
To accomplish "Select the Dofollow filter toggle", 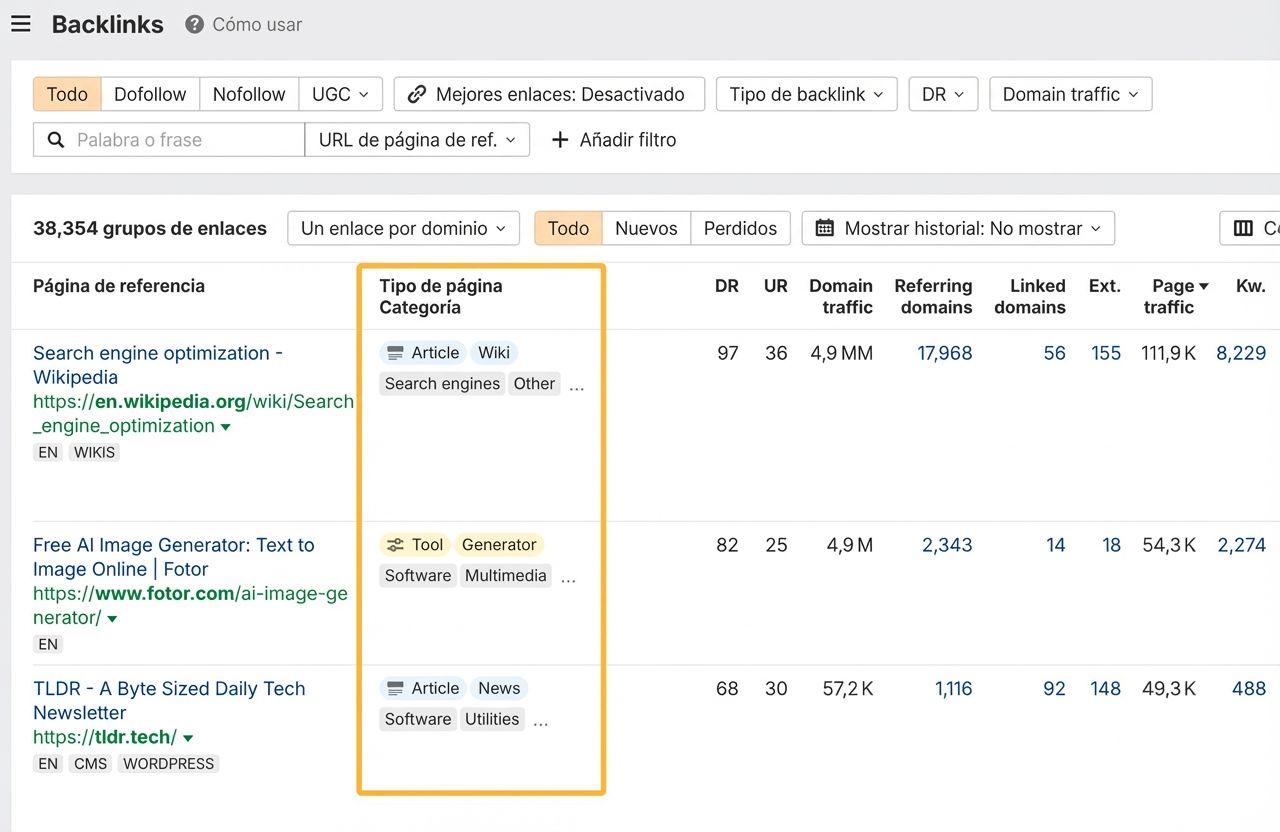I will [150, 94].
